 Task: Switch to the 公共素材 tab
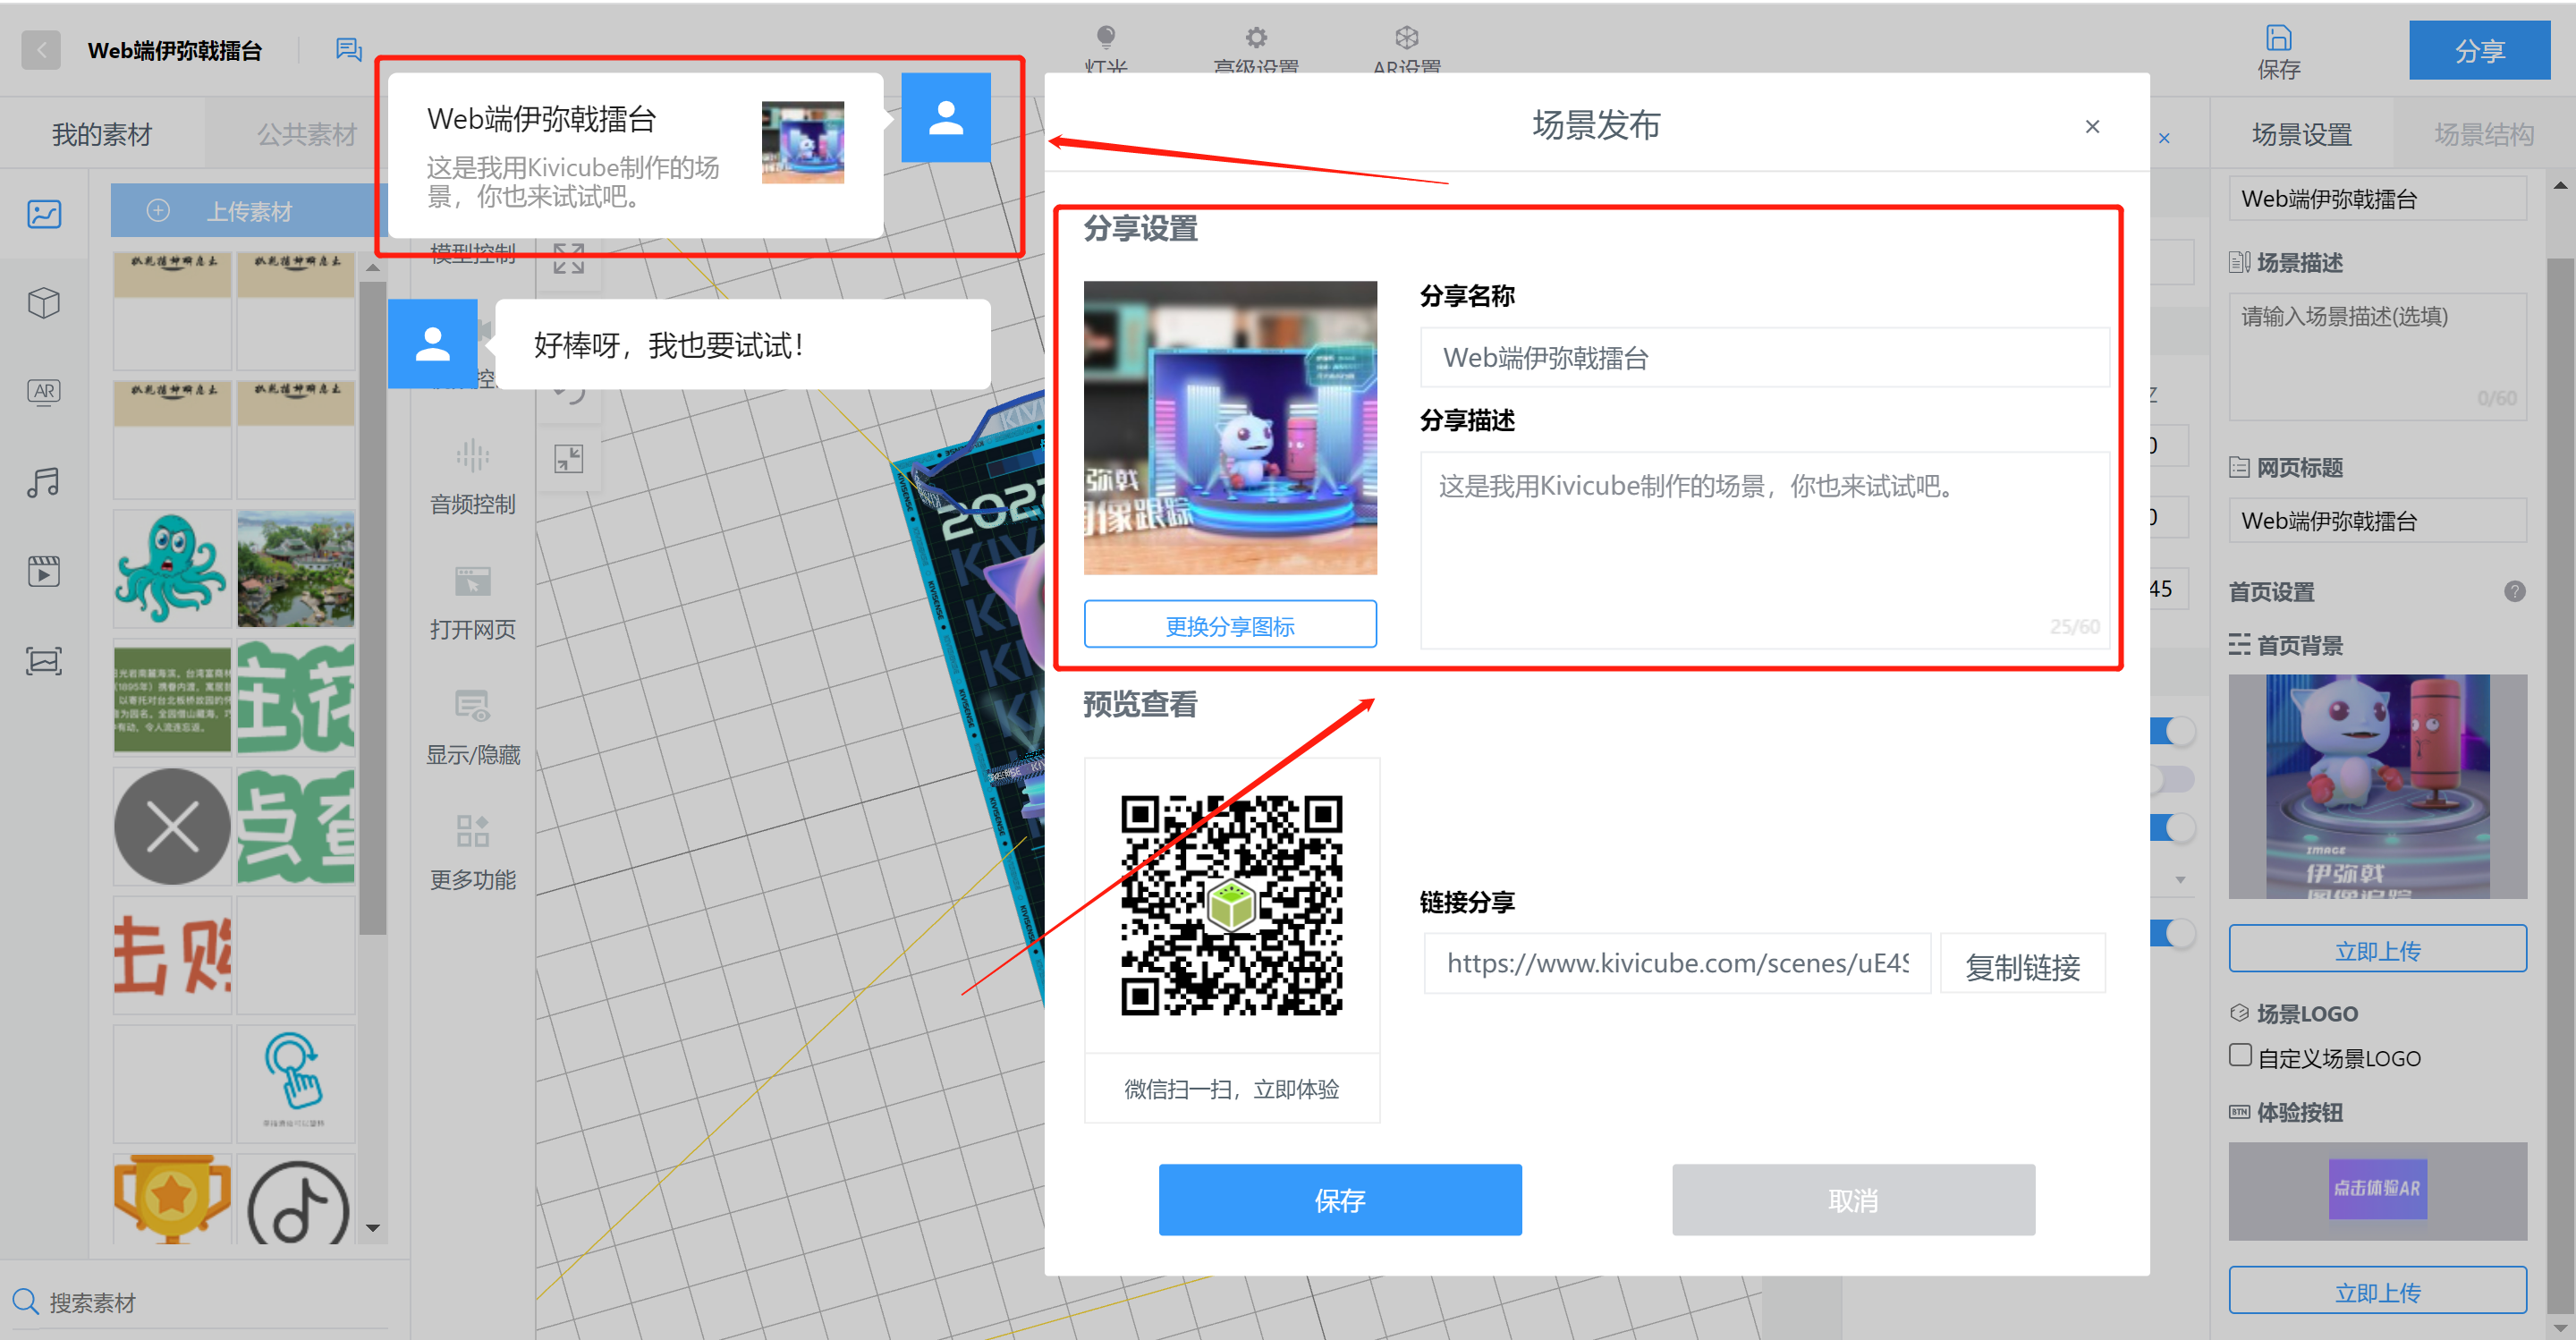306,134
